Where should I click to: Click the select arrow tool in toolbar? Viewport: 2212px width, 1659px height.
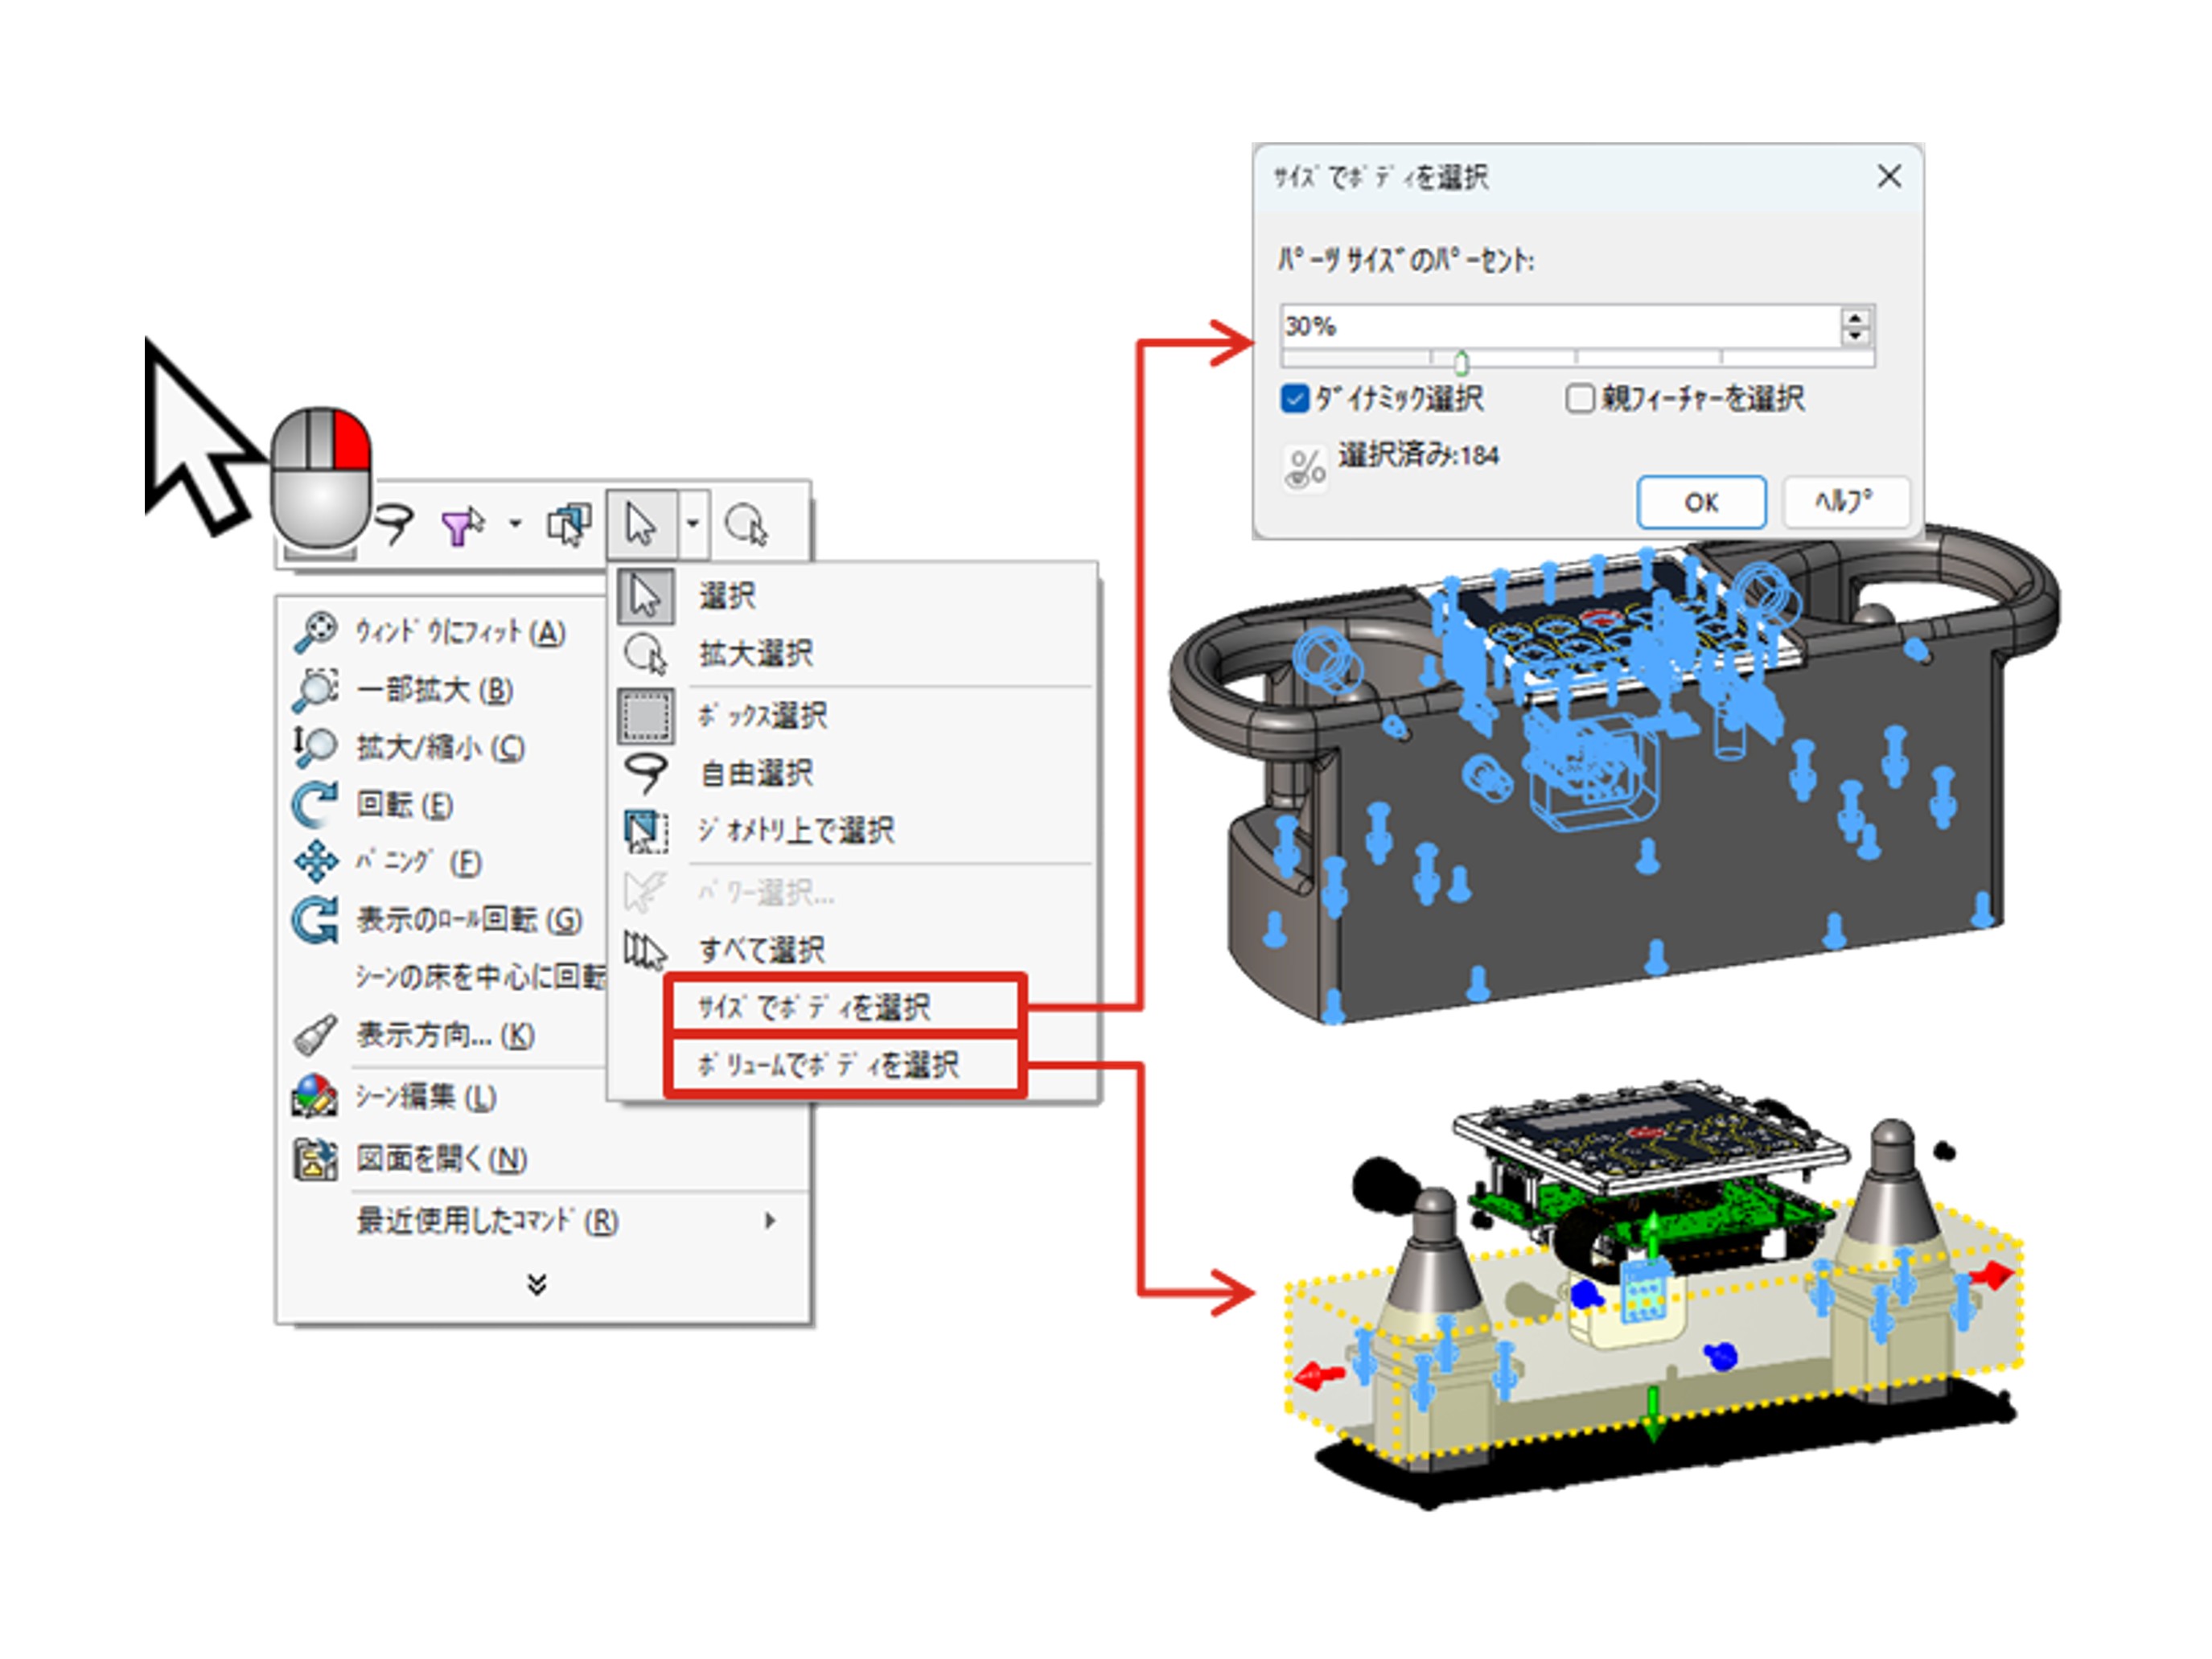[x=641, y=524]
